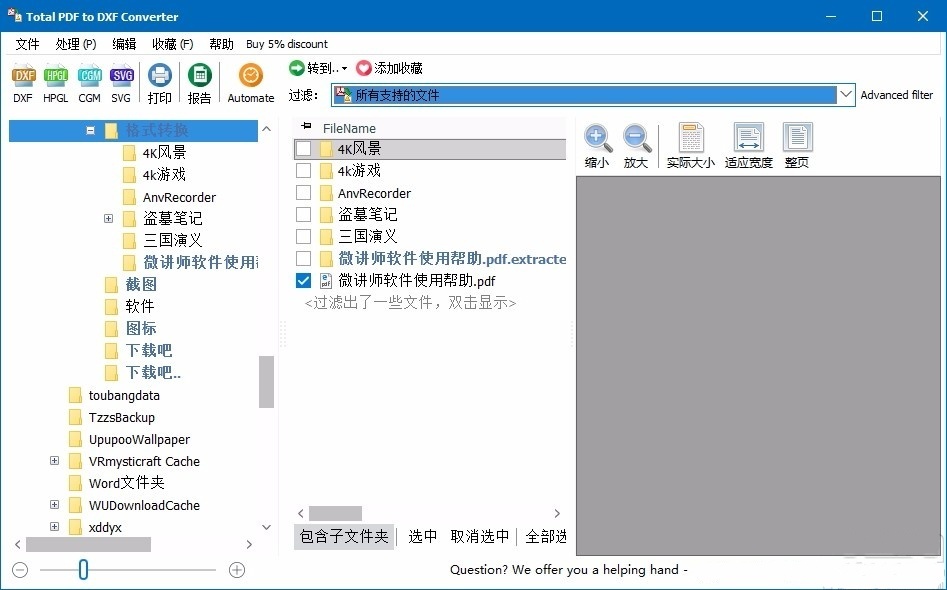Open the 处理 (P) menu
Image resolution: width=947 pixels, height=590 pixels.
[x=75, y=44]
